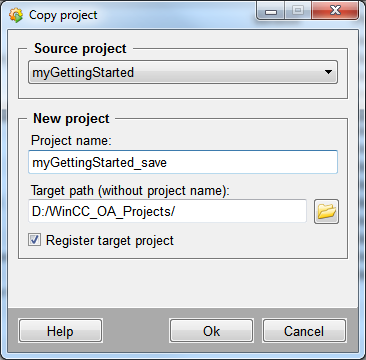Click the 'Project name:' label
The width and height of the screenshot is (366, 360).
tap(71, 141)
